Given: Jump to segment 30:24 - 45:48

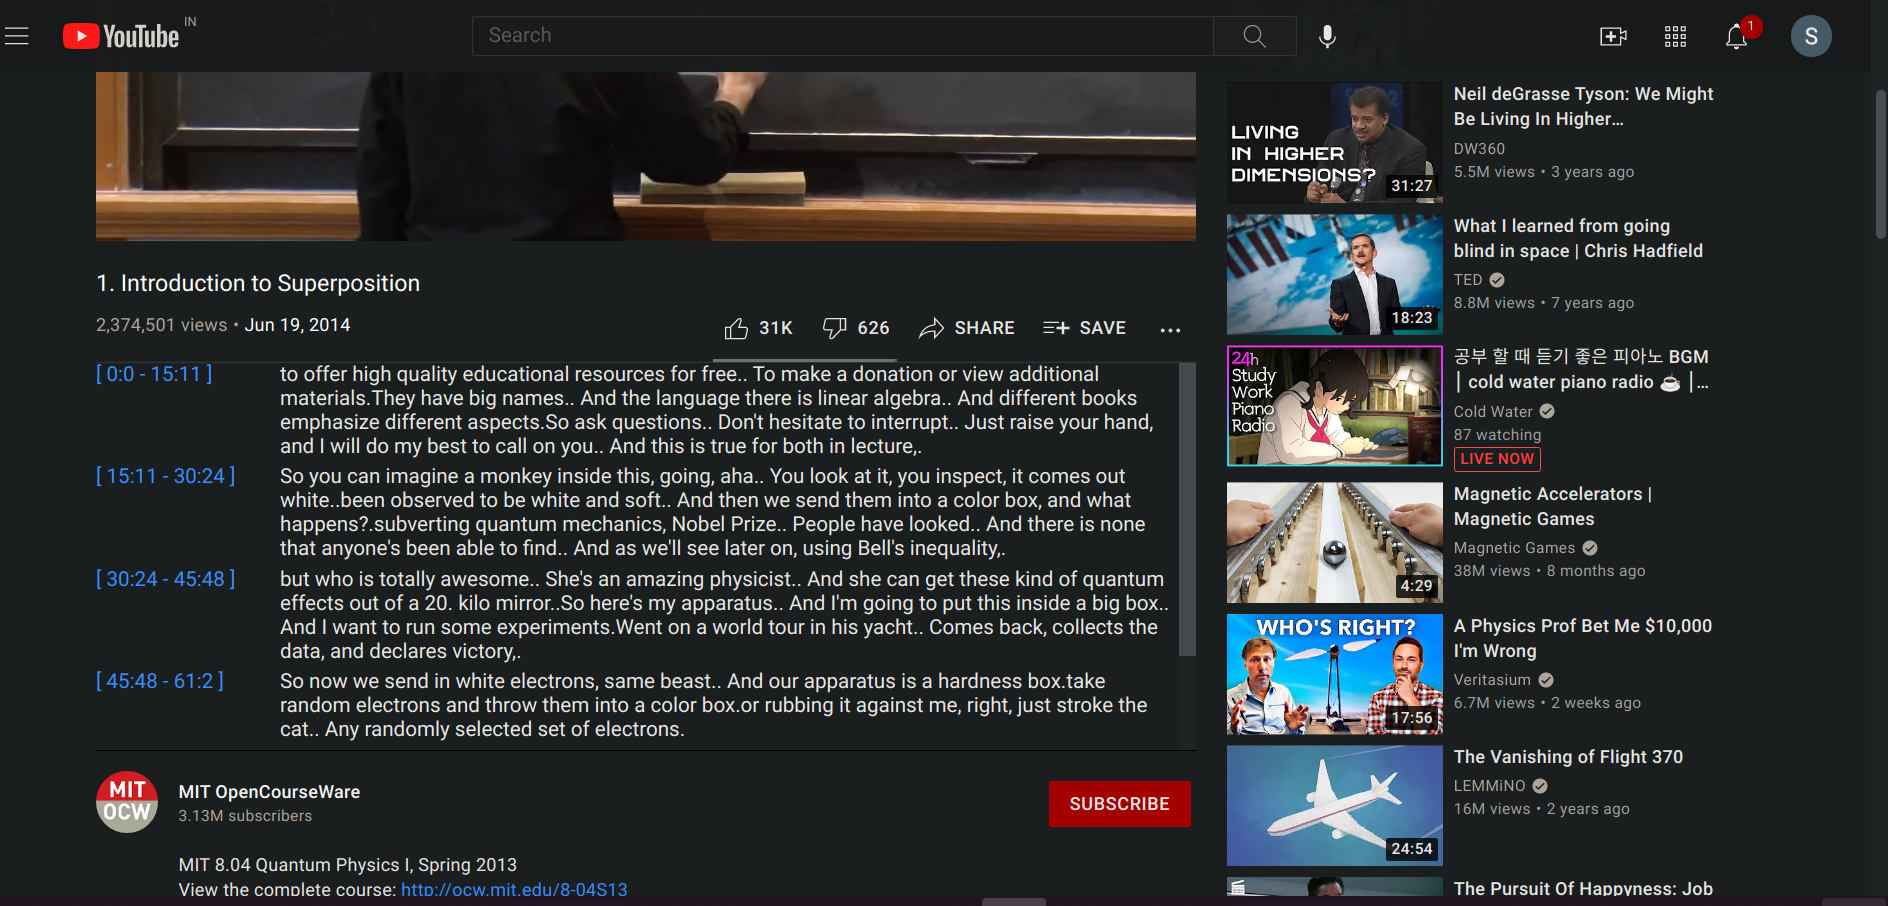Looking at the screenshot, I should (x=166, y=579).
